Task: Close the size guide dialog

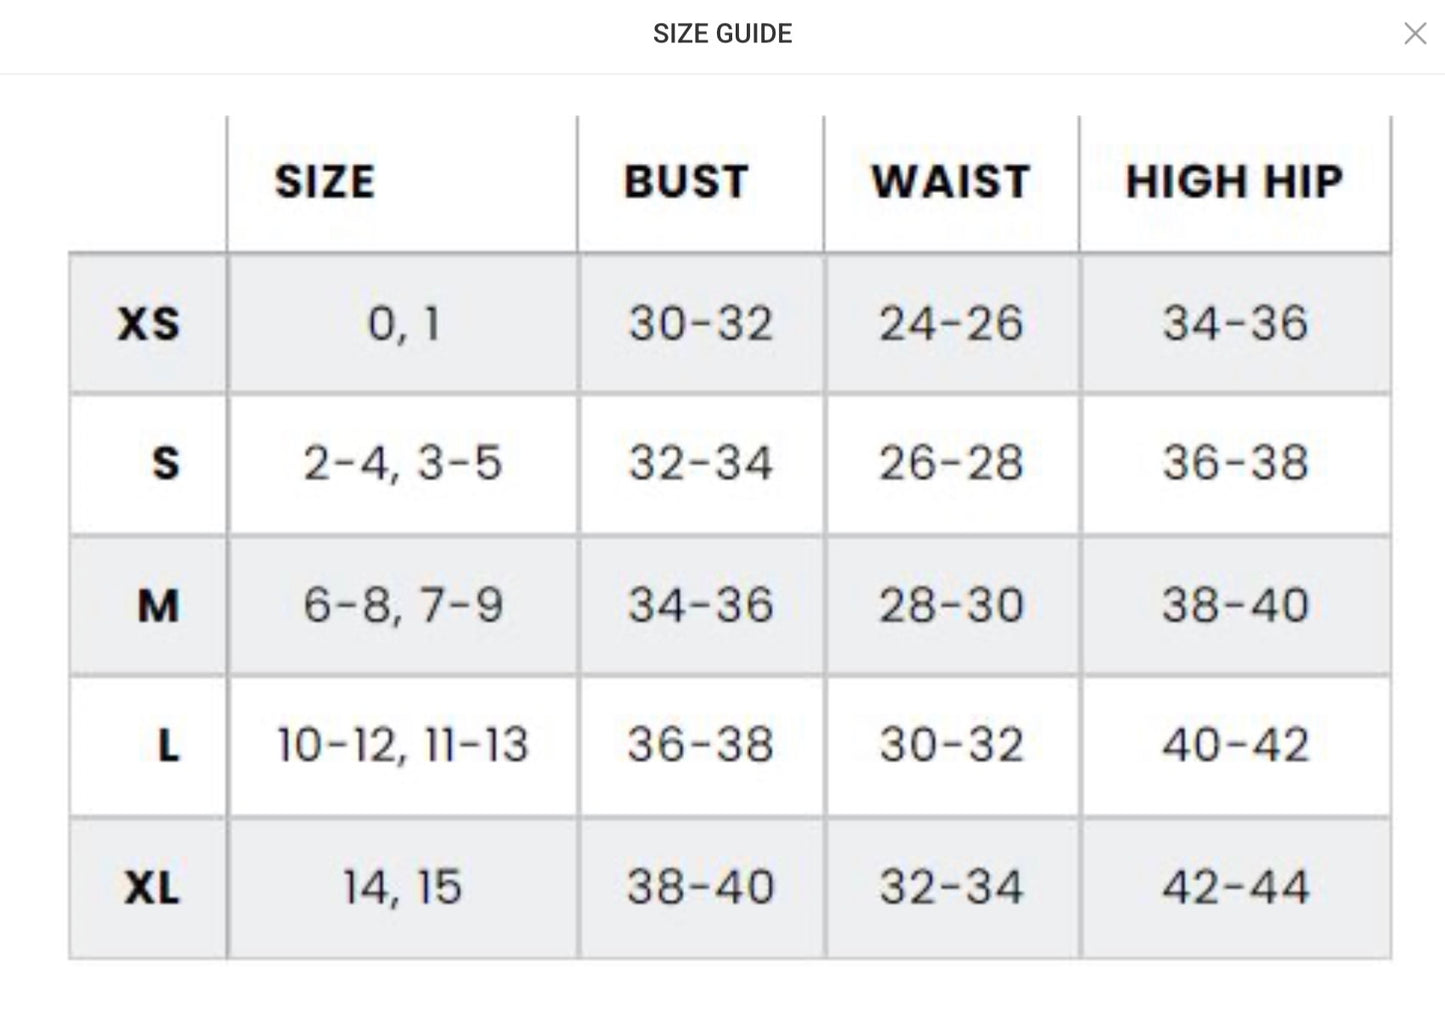Action: pyautogui.click(x=1414, y=34)
